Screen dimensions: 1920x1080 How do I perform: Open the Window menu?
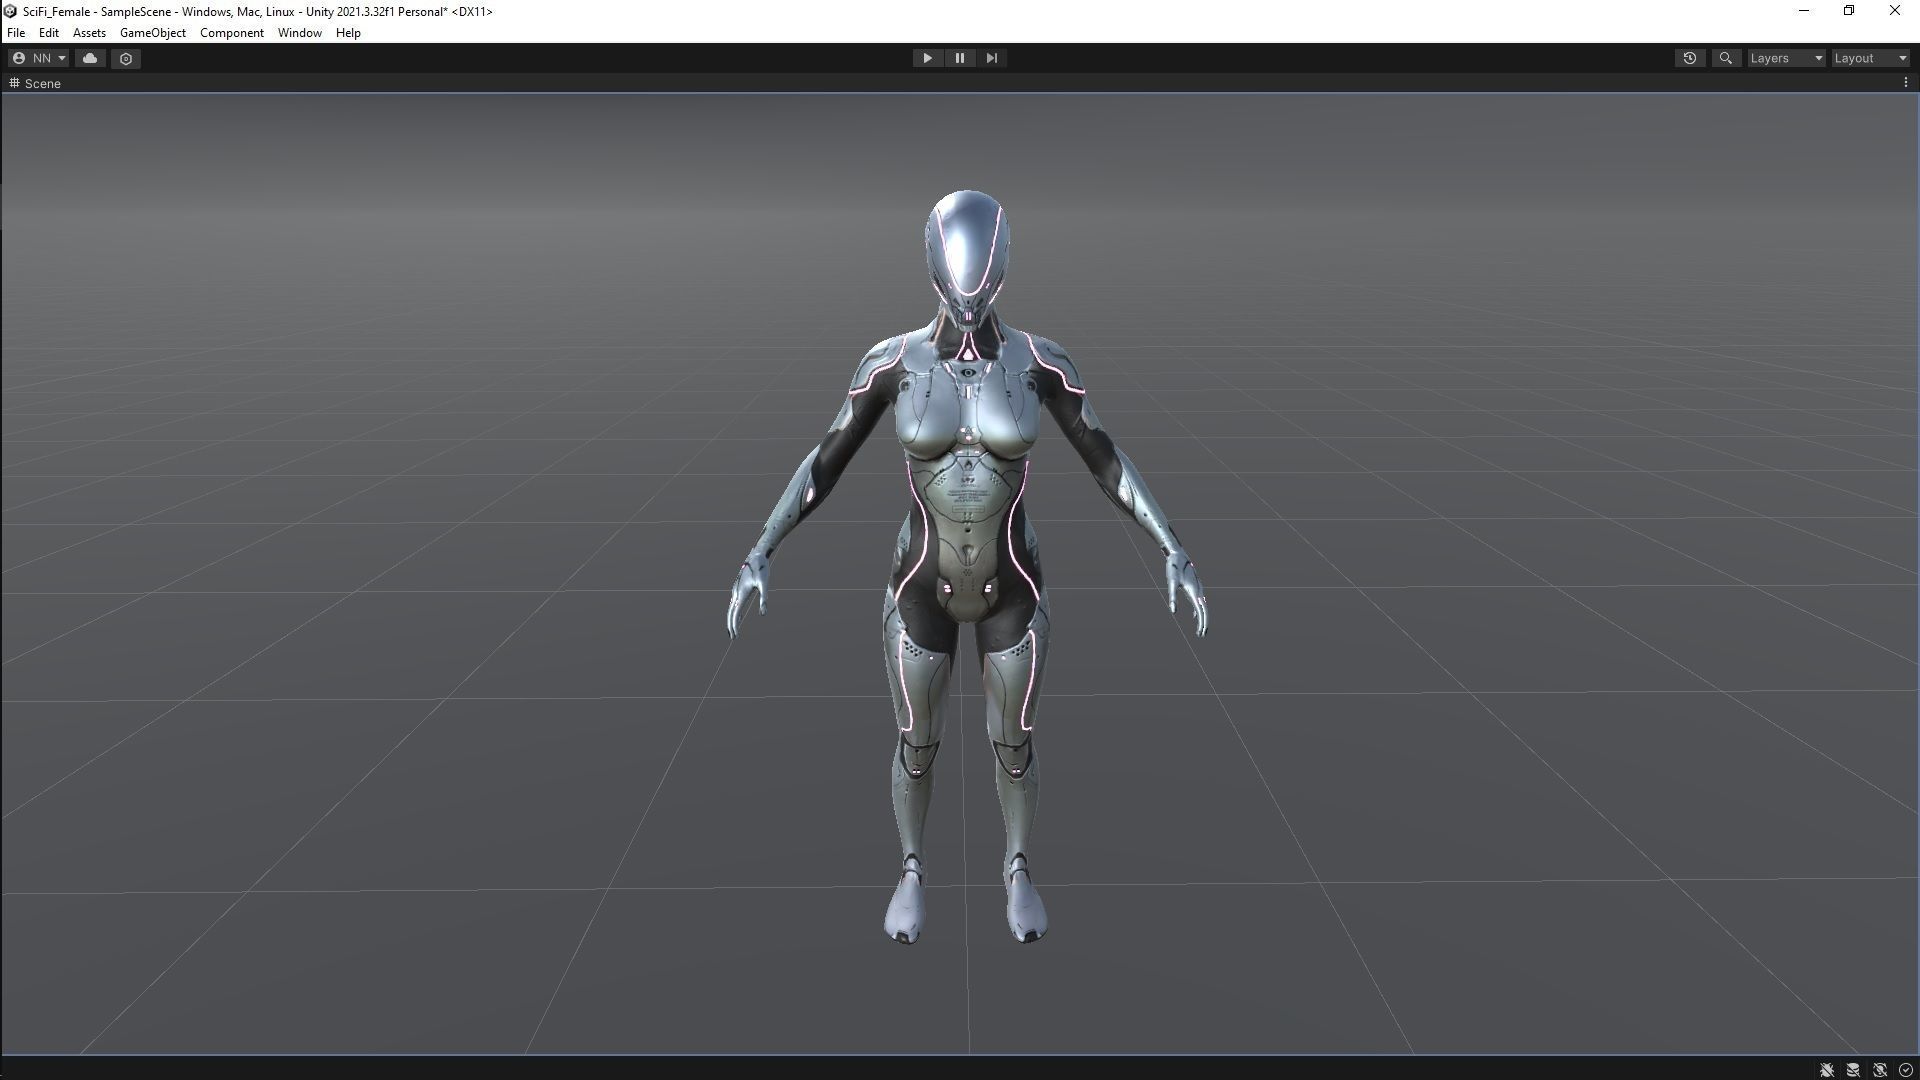coord(300,33)
